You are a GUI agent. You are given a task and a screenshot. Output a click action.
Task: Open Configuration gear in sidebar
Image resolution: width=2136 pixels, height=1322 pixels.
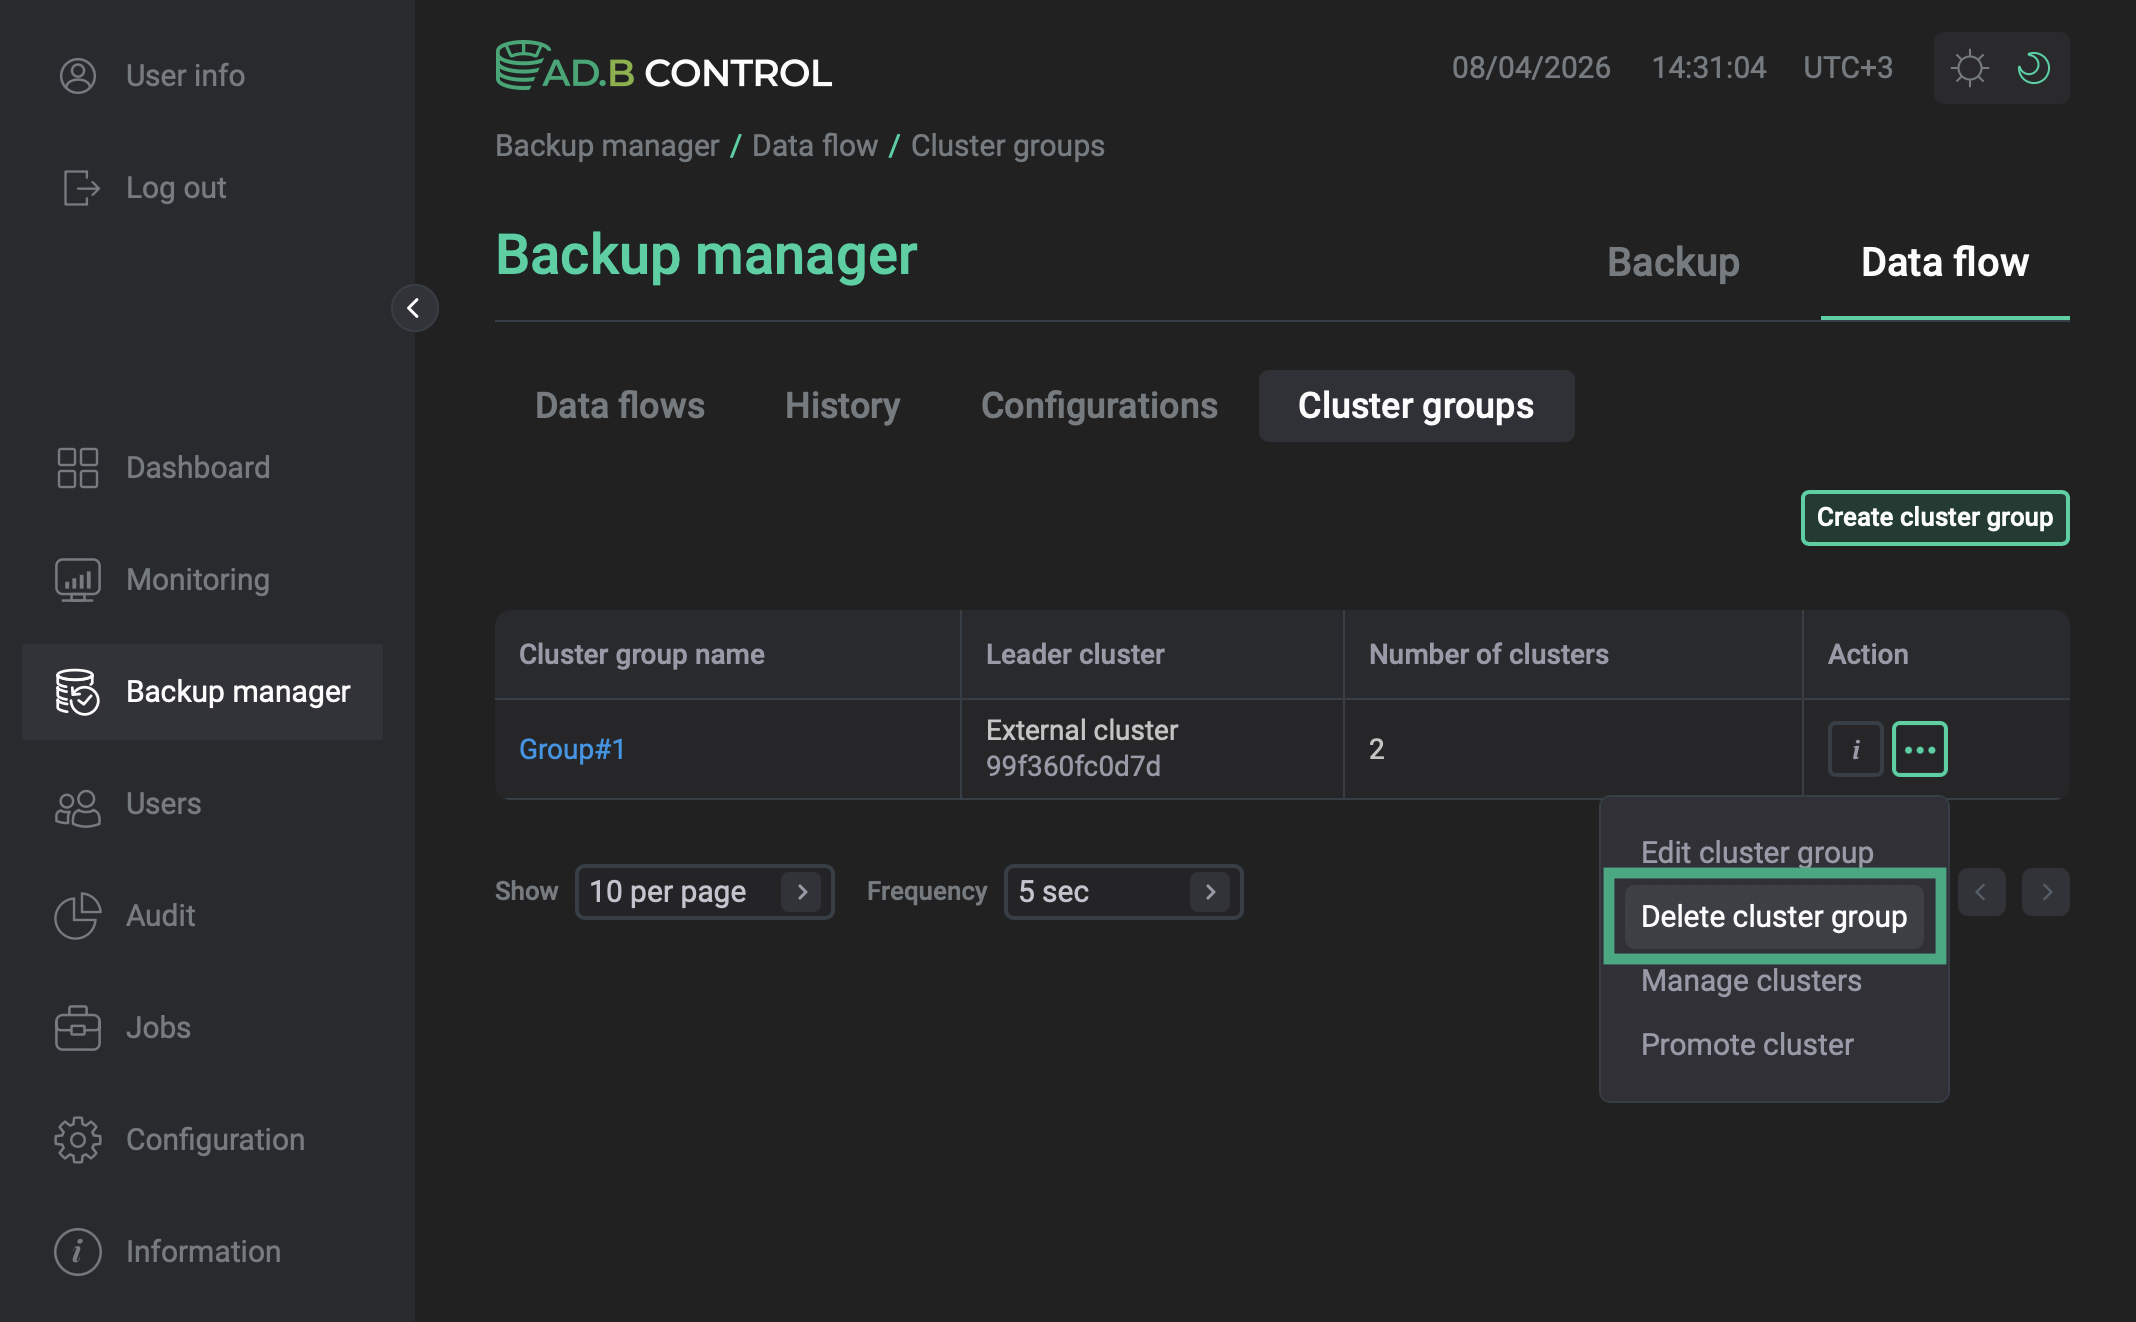(x=78, y=1140)
